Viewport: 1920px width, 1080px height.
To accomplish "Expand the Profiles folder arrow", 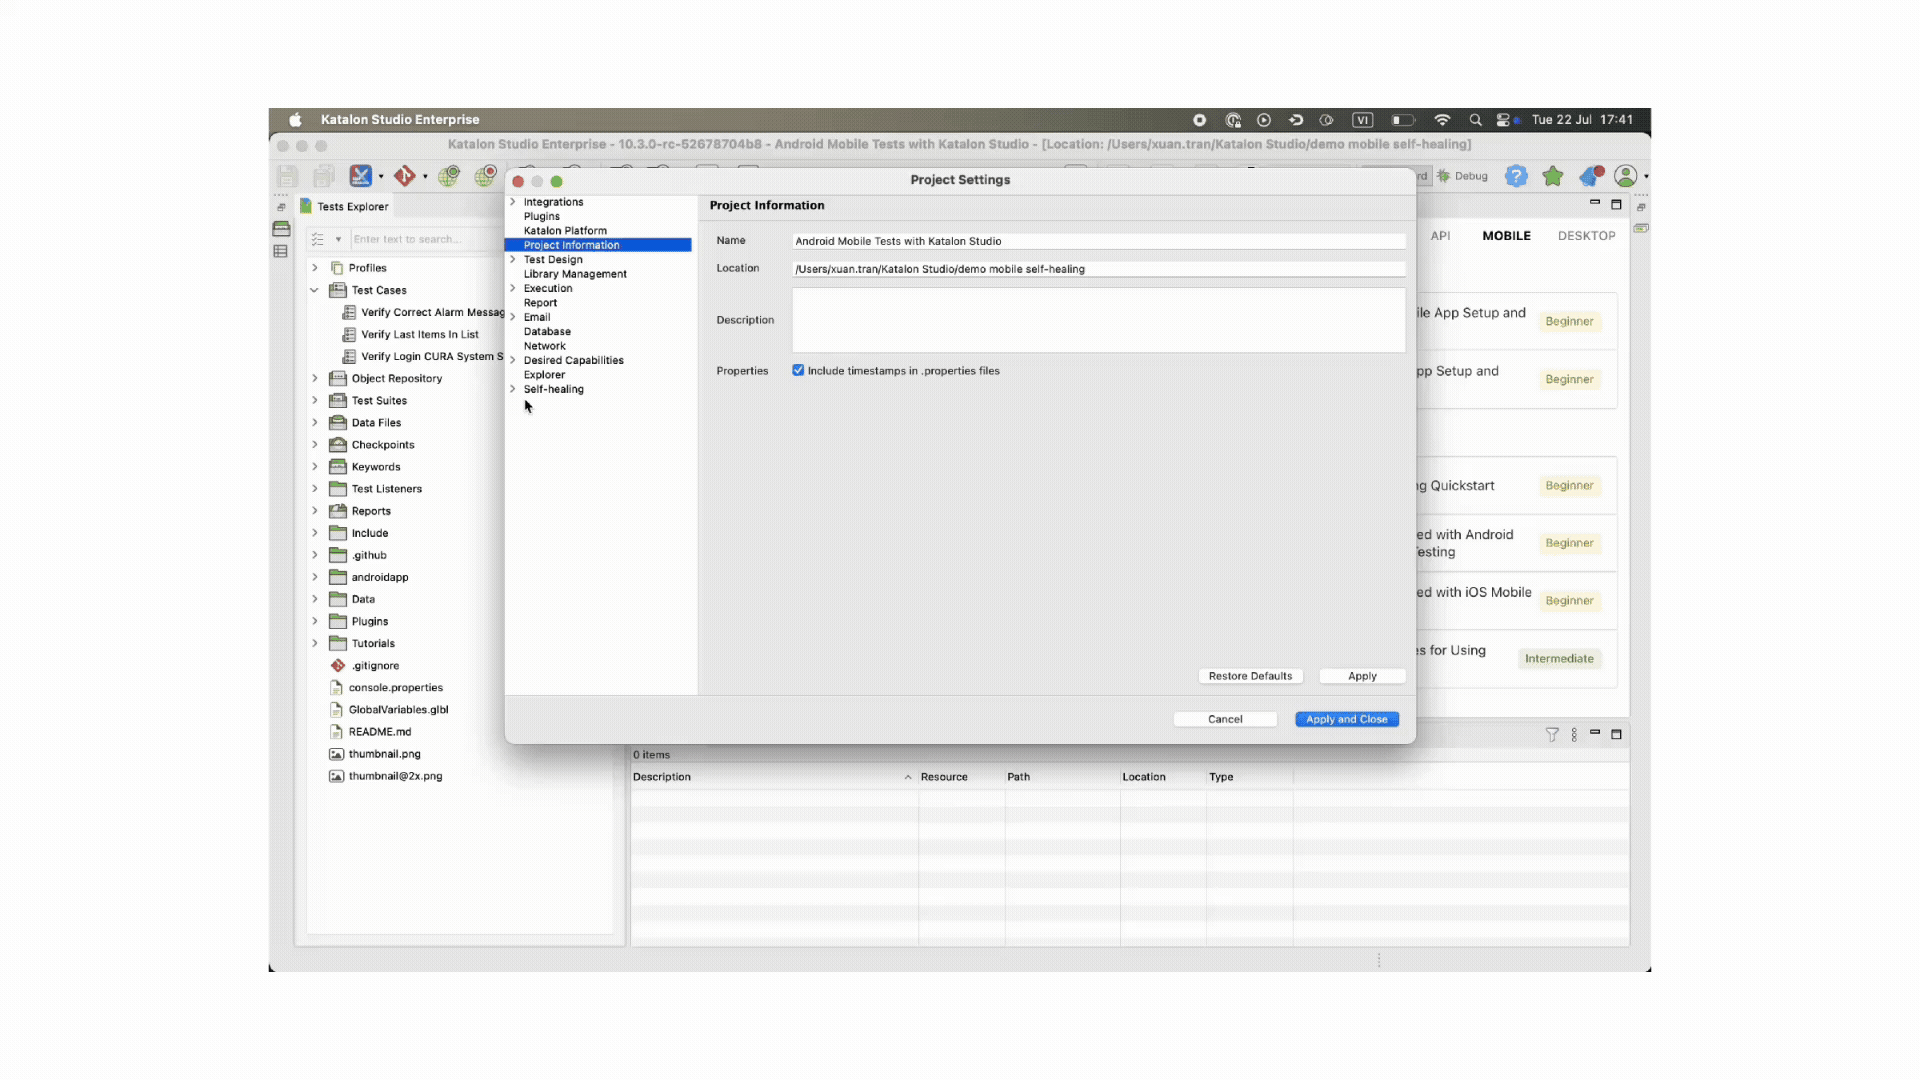I will [x=315, y=268].
